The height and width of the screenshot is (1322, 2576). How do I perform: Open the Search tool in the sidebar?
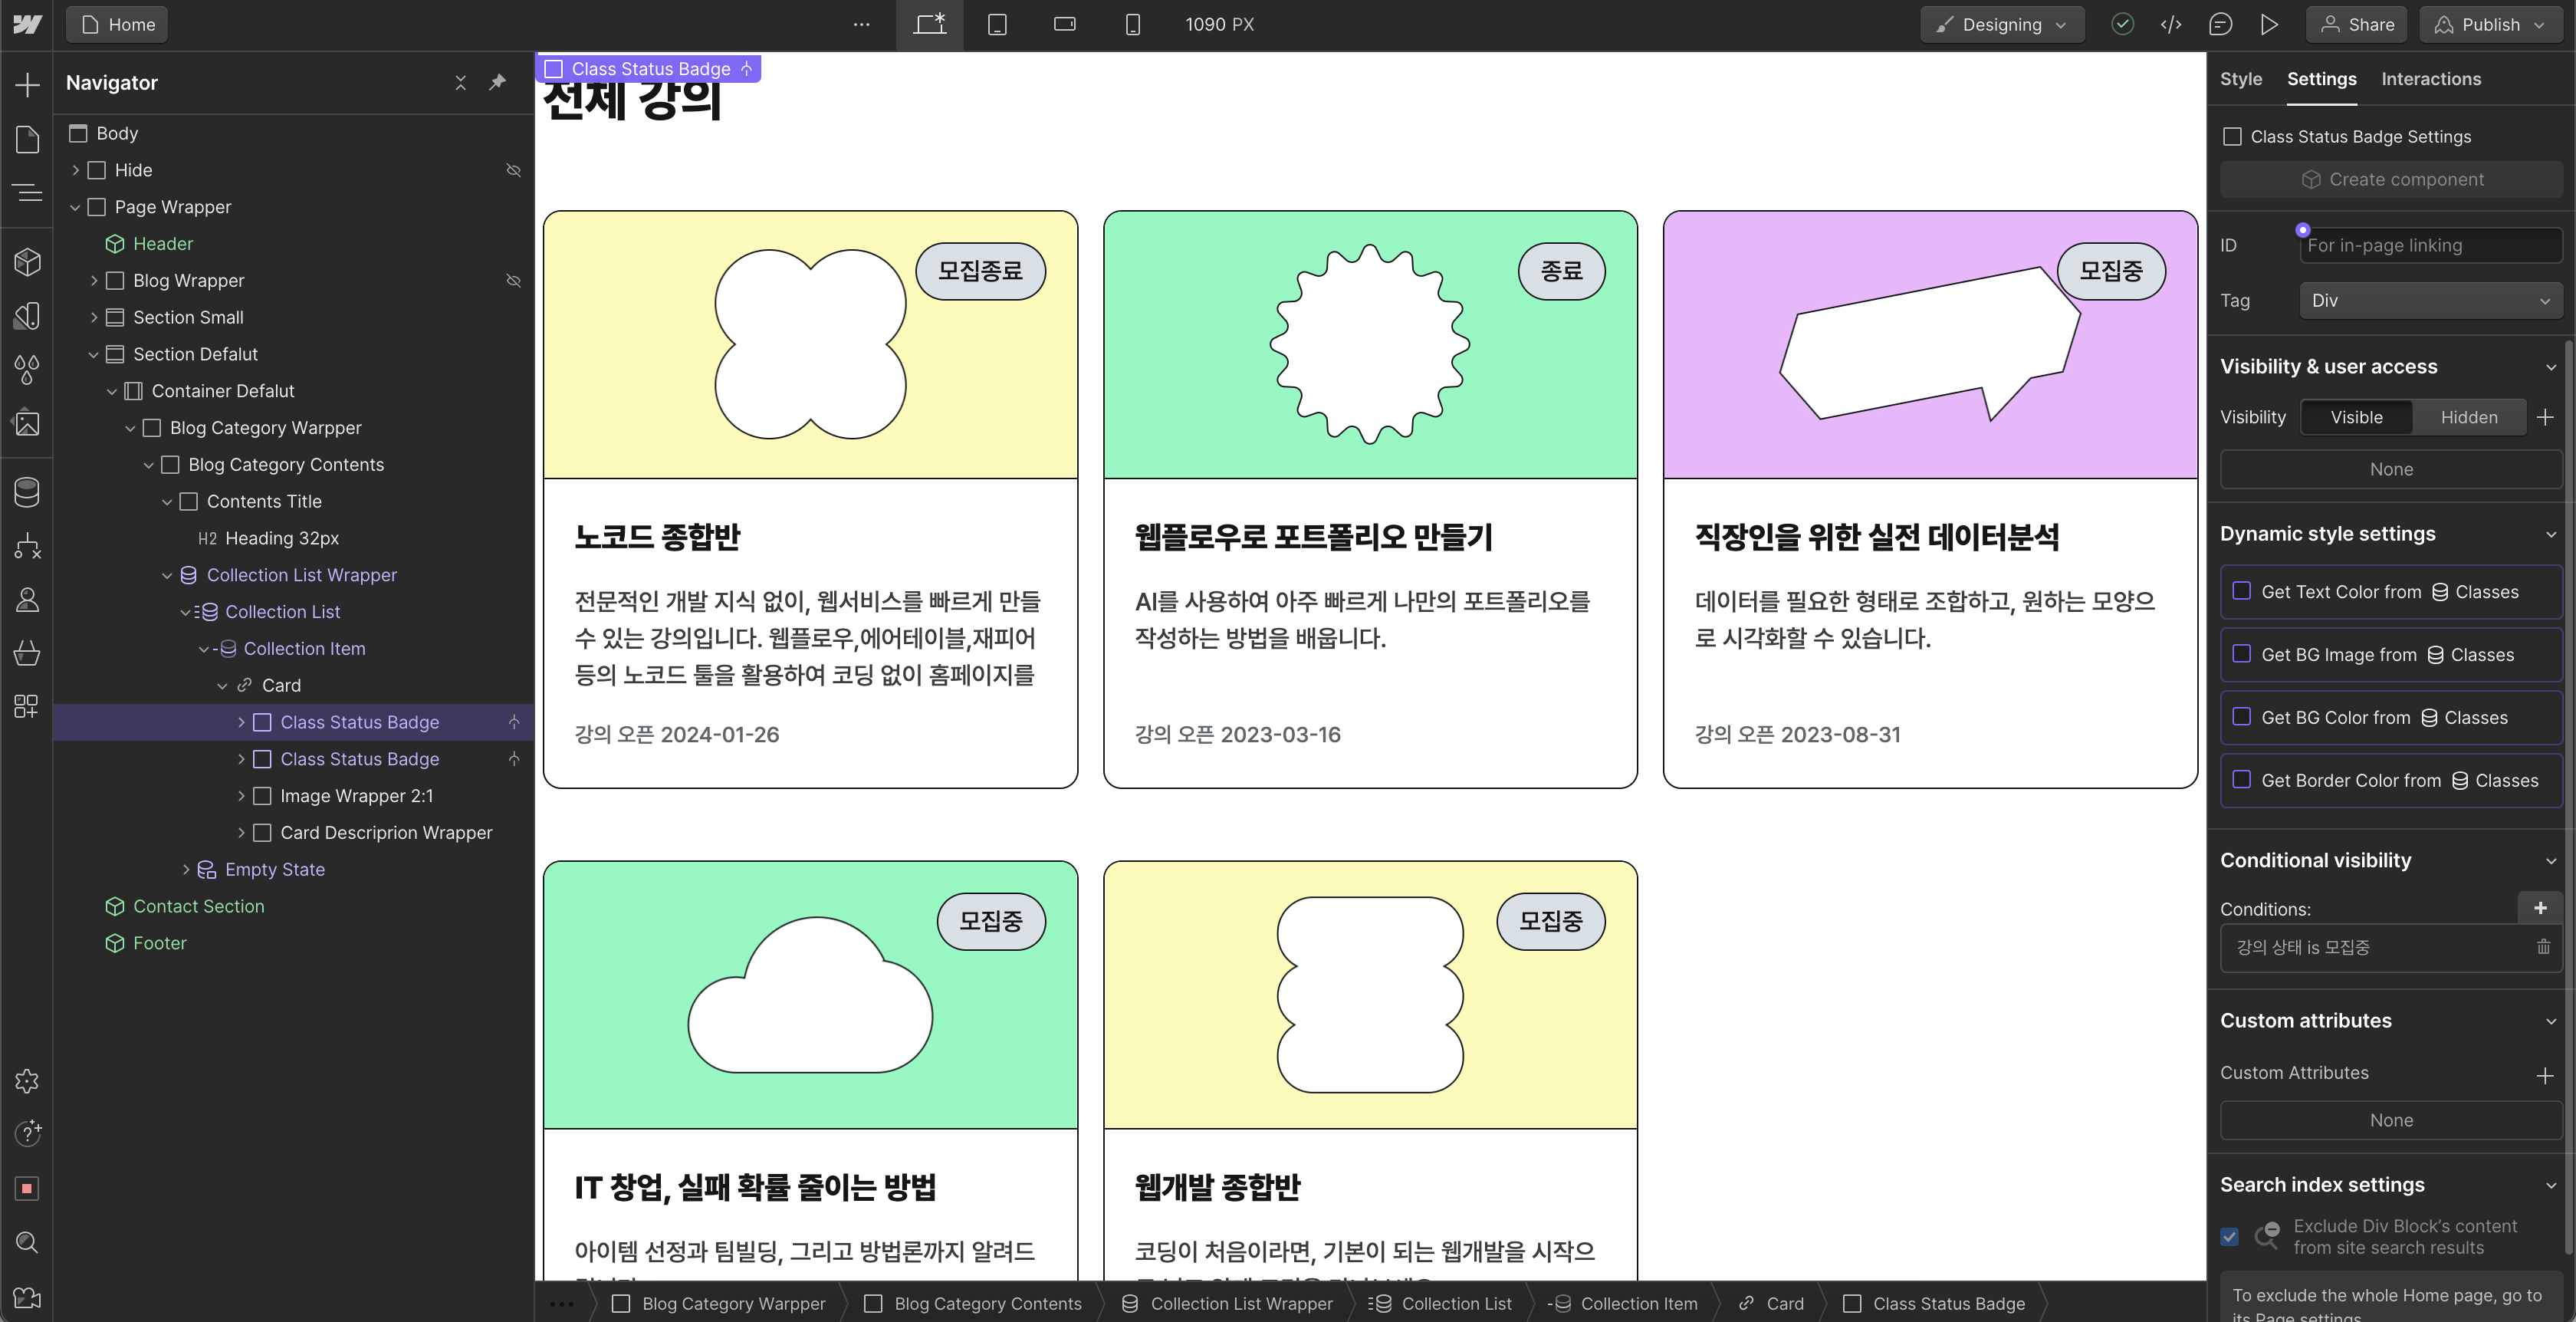tap(27, 1242)
